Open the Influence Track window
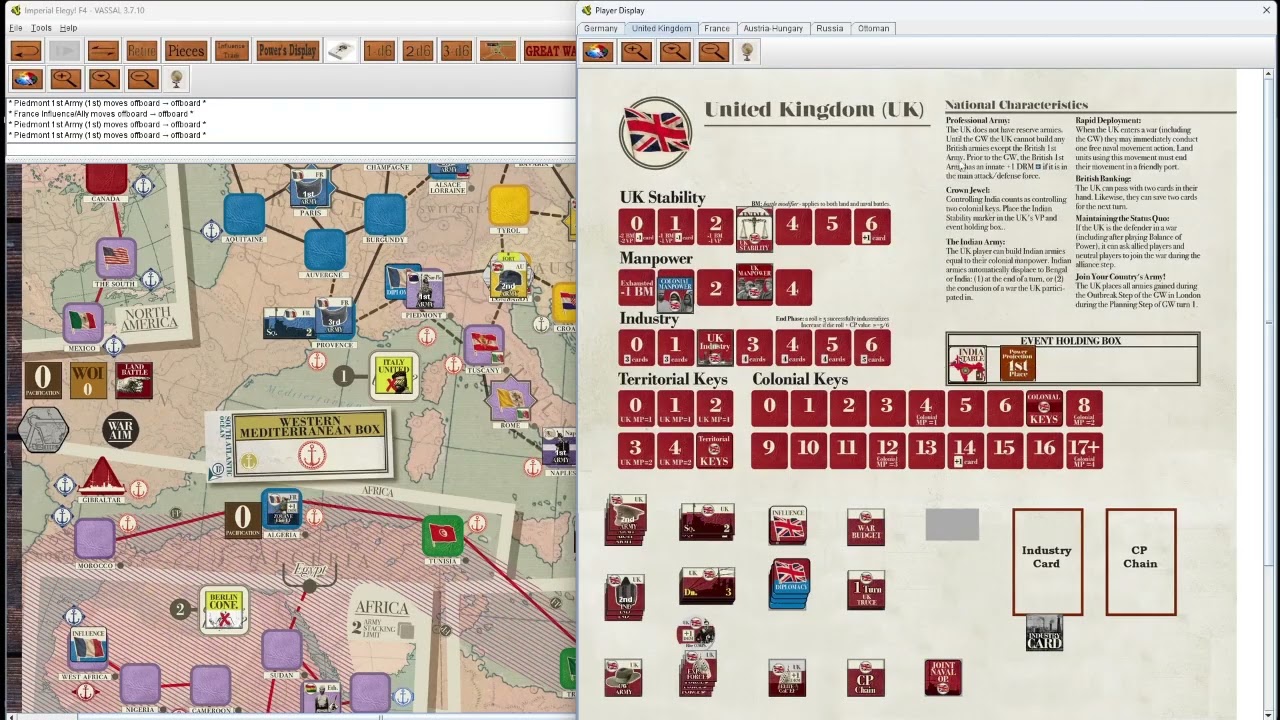The width and height of the screenshot is (1280, 720). [231, 50]
